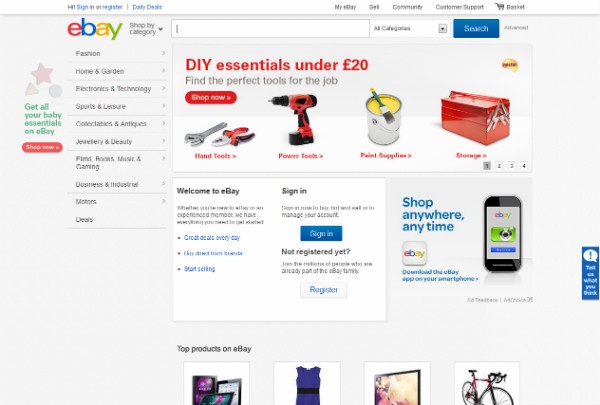The height and width of the screenshot is (405, 600).
Task: Click the Register button
Action: click(324, 290)
